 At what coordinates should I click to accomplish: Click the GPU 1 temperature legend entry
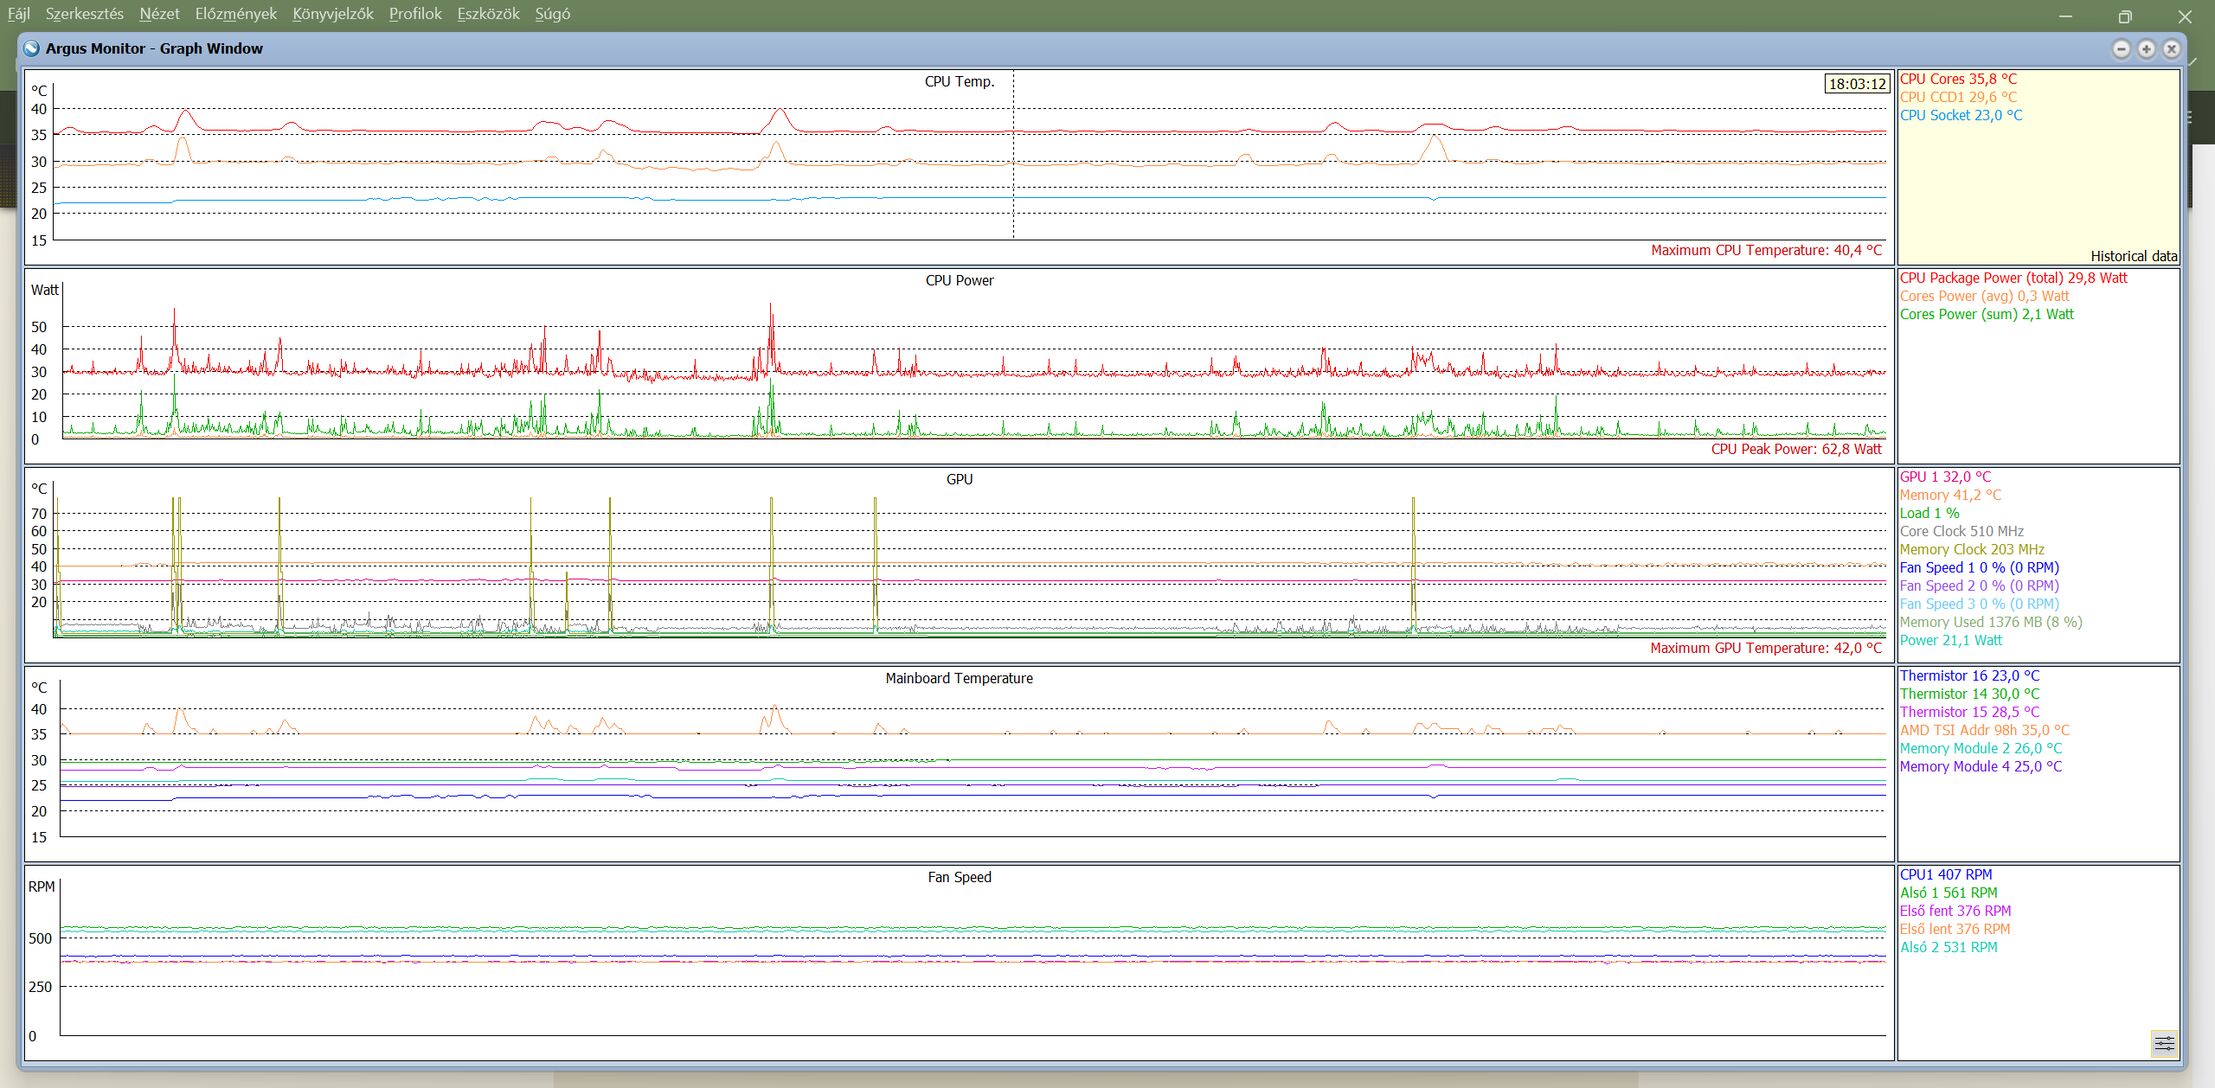coord(1945,477)
